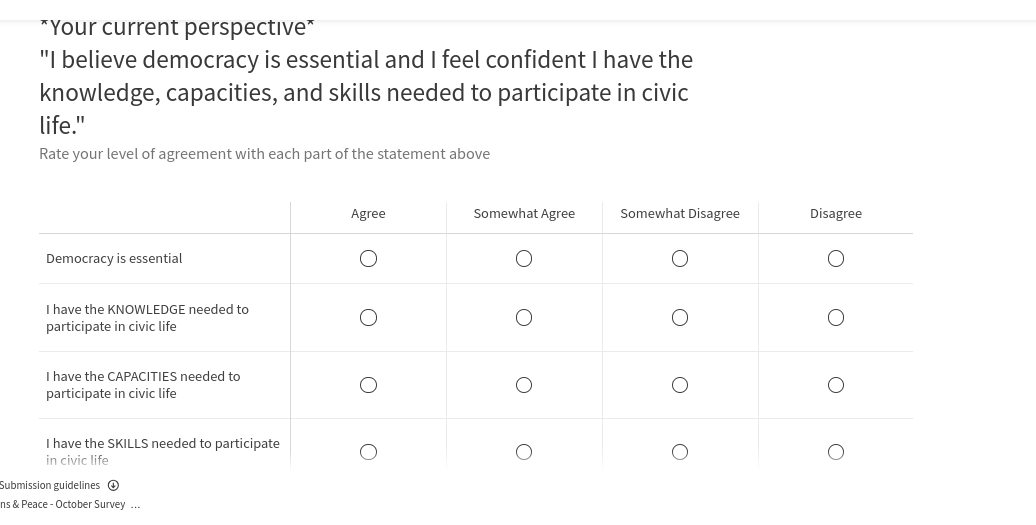Viewport: 1036px width, 525px height.
Task: Mark Disagree for the CAPACITIES row
Action: [836, 385]
